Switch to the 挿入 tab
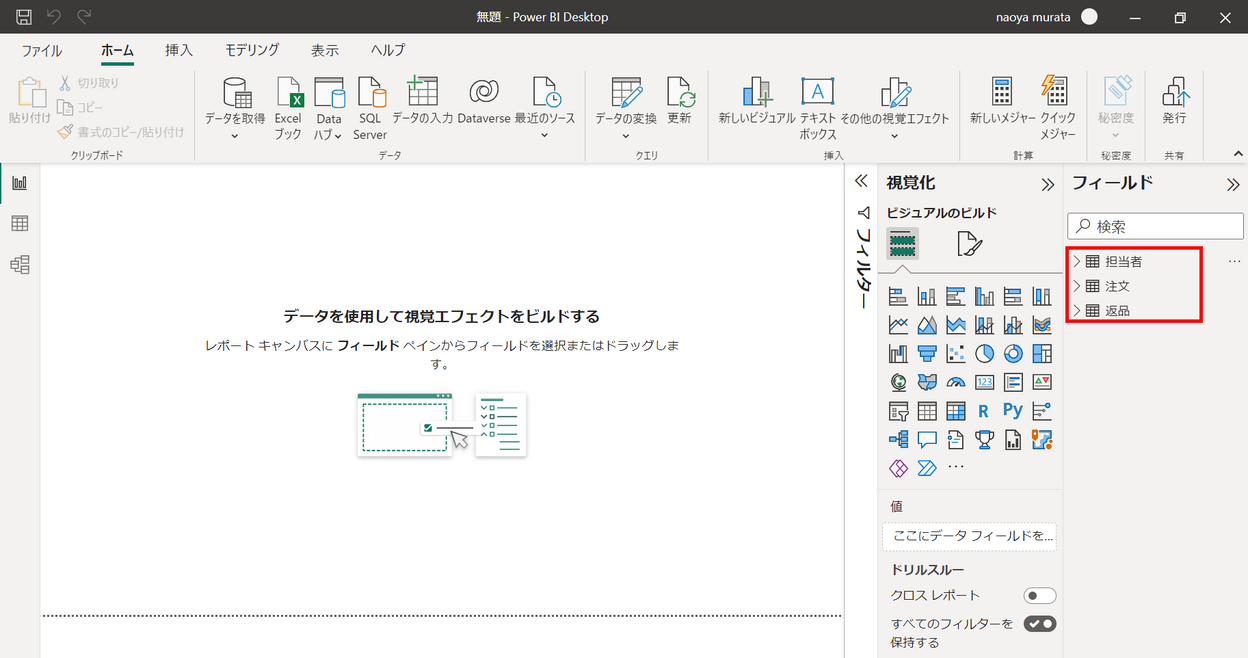Screen dimensions: 1248x658 tap(179, 50)
